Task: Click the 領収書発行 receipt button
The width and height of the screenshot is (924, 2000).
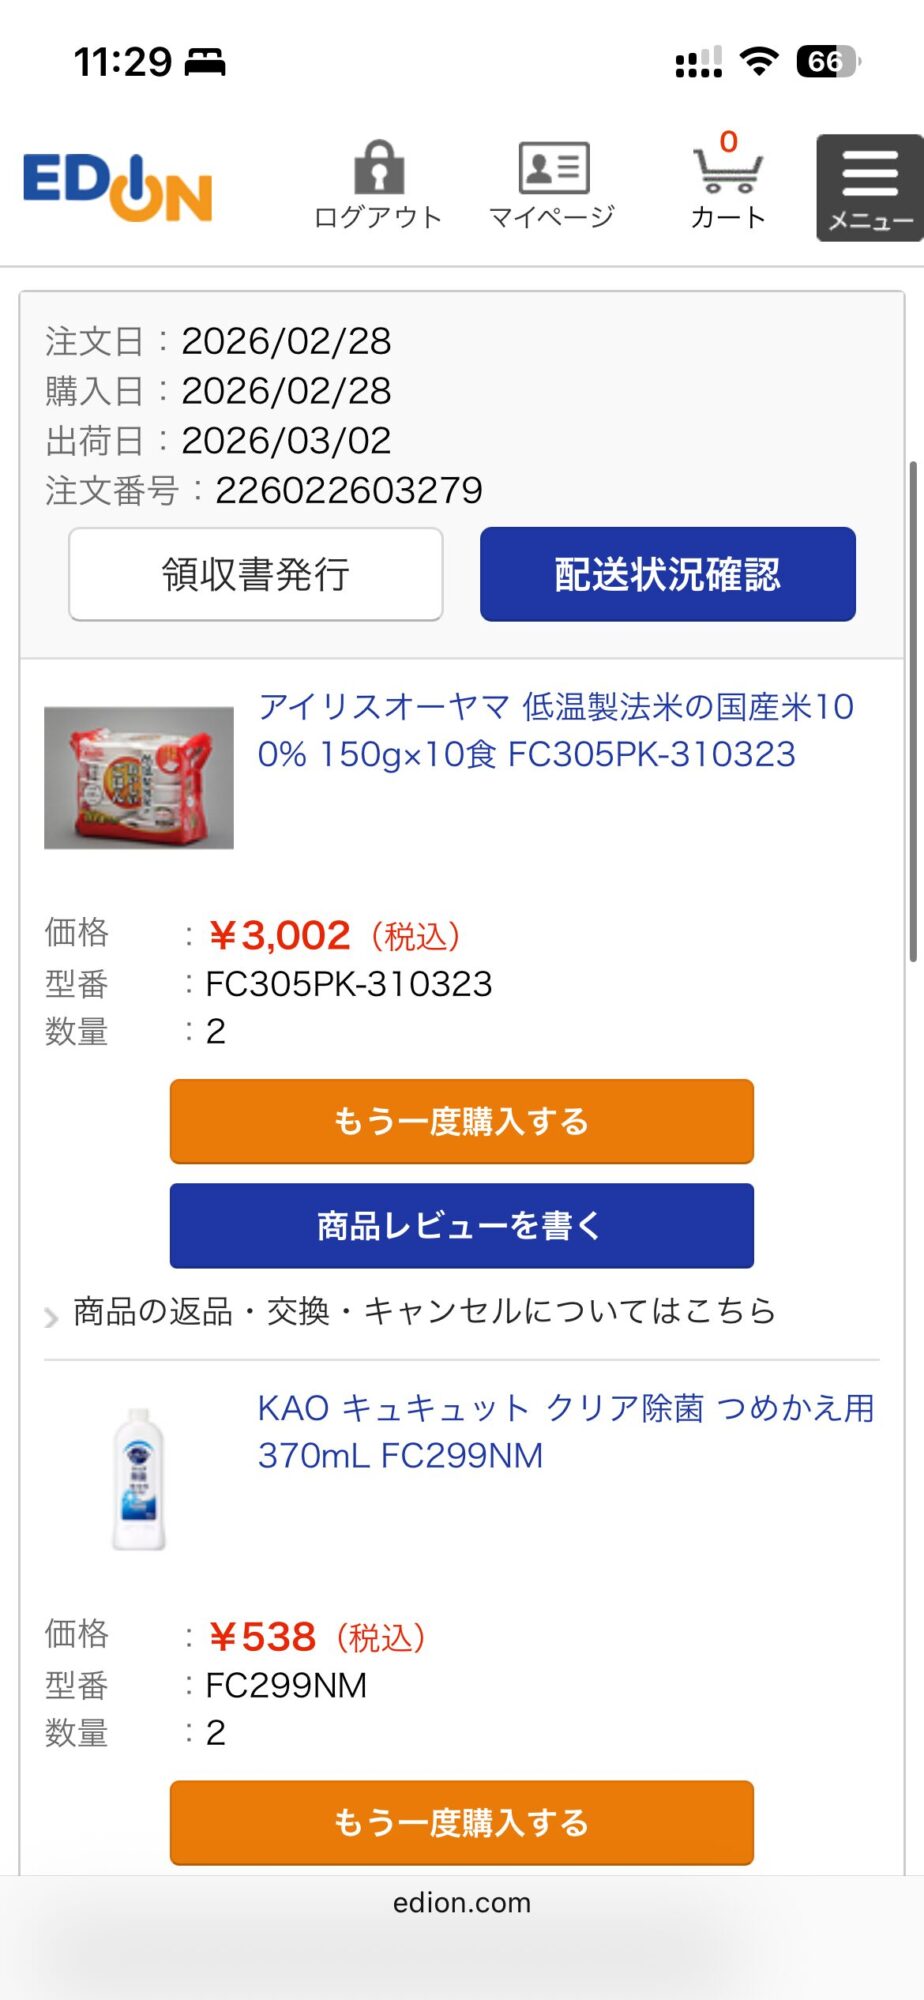Action: point(256,575)
